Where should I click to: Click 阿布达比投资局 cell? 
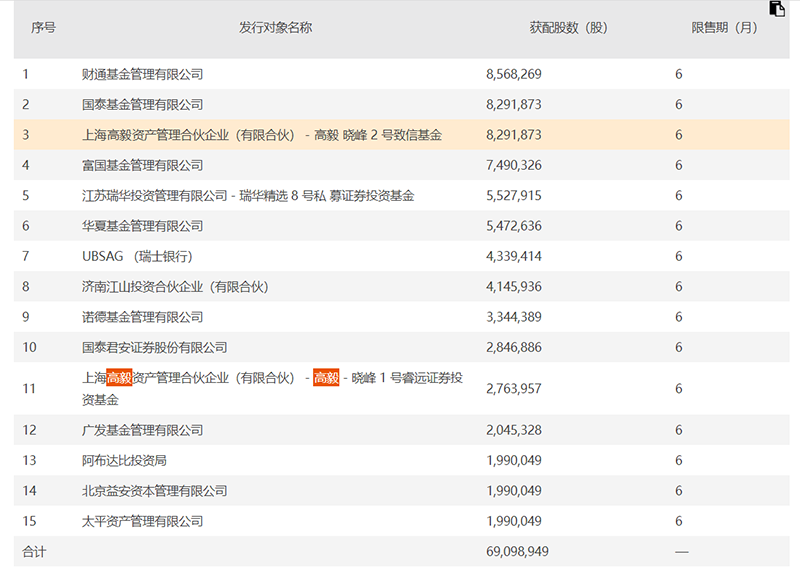pyautogui.click(x=124, y=461)
